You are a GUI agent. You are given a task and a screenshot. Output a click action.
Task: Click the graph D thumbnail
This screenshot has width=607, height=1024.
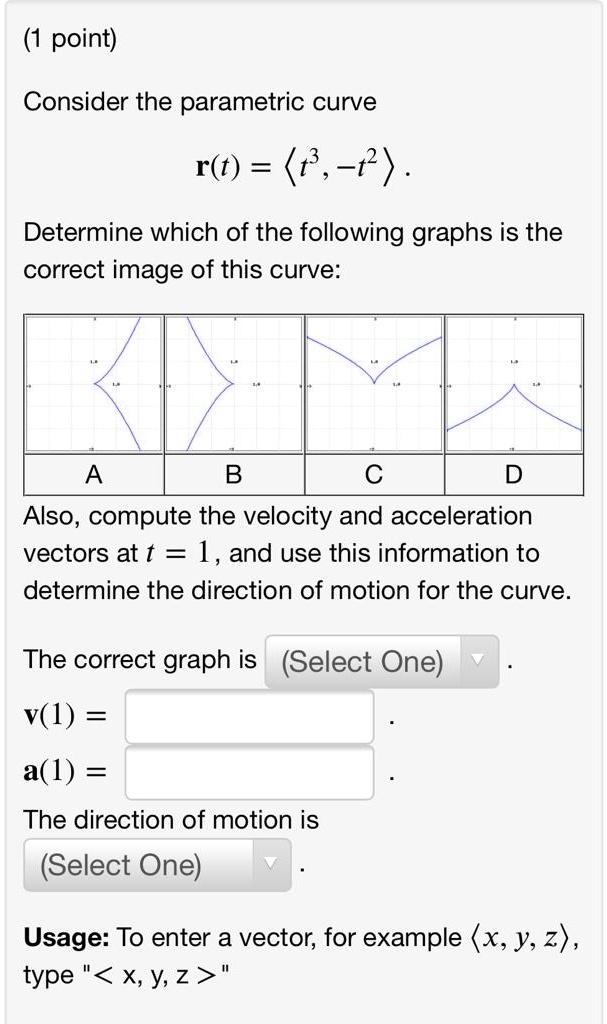pos(513,382)
